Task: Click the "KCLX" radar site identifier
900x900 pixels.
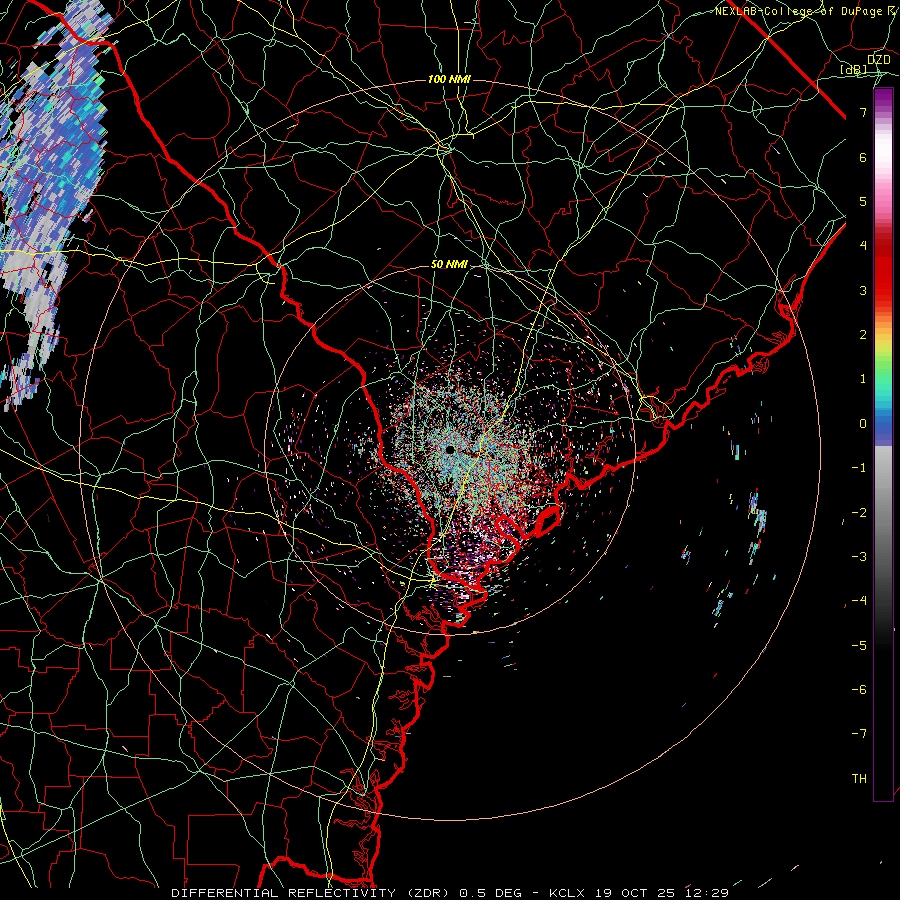Action: point(567,893)
